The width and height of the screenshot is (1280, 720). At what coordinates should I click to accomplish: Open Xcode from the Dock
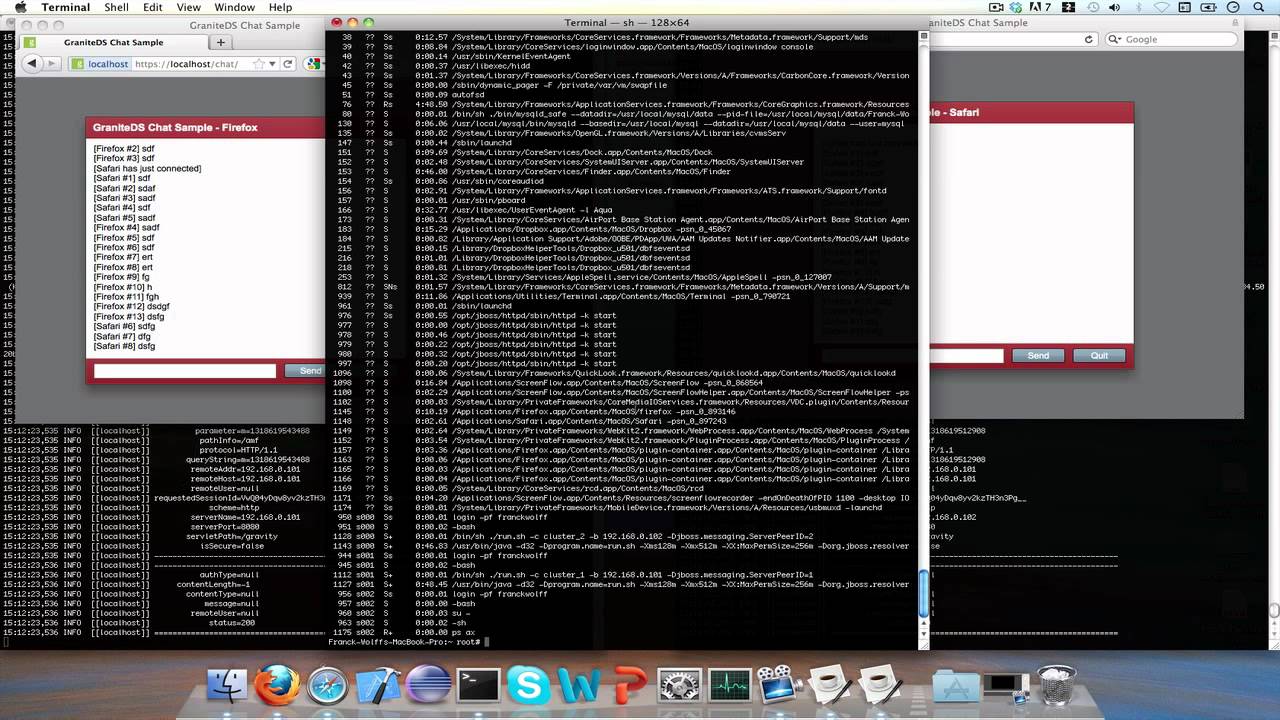tap(378, 686)
